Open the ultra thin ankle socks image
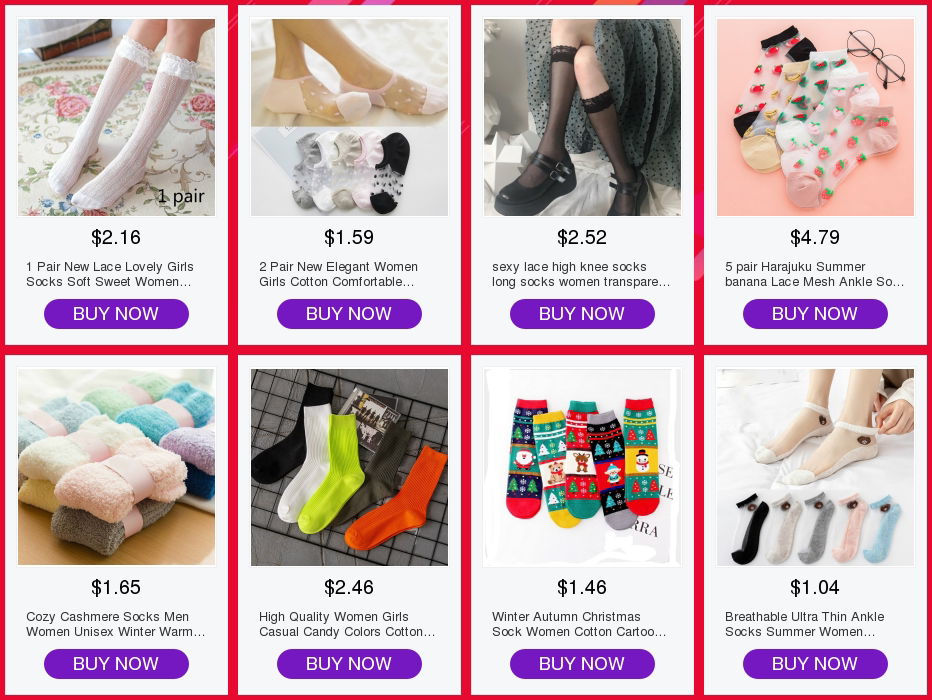The image size is (932, 700). (x=816, y=467)
